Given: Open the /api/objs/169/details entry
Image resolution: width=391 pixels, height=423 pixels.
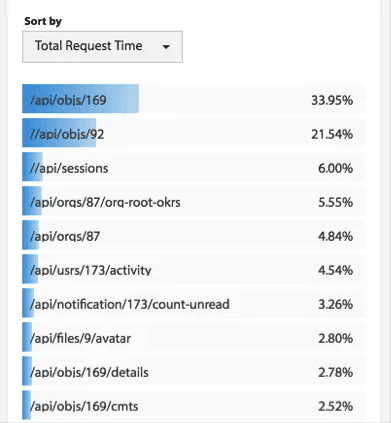Looking at the screenshot, I should (194, 371).
